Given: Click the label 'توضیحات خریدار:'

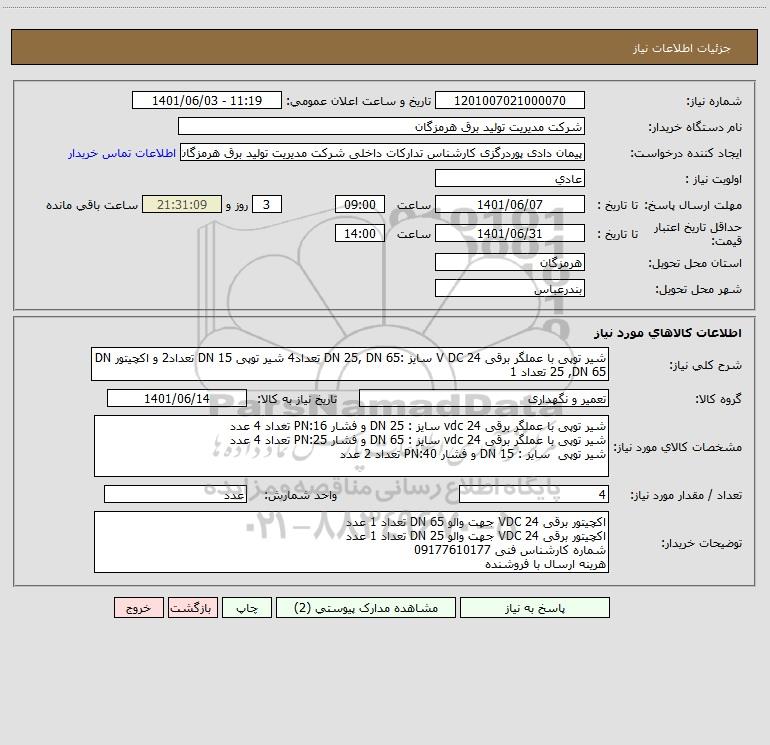Looking at the screenshot, I should (x=701, y=543).
